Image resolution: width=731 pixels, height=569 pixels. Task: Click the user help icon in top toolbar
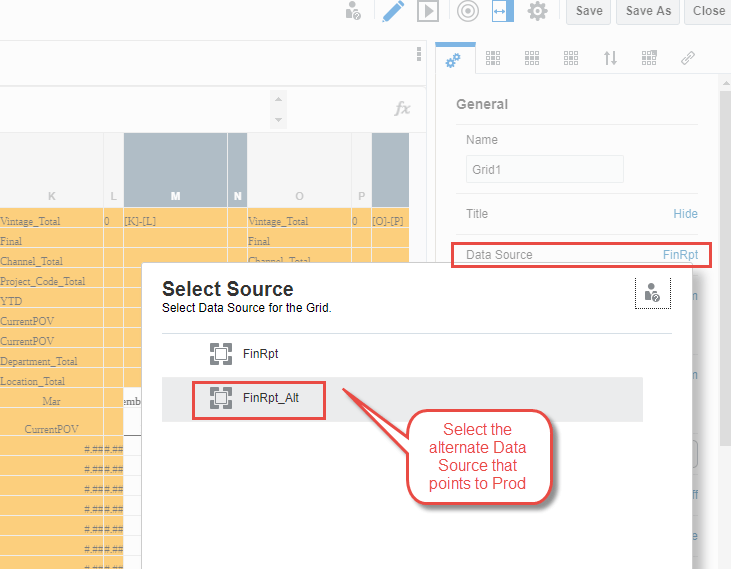pyautogui.click(x=353, y=11)
